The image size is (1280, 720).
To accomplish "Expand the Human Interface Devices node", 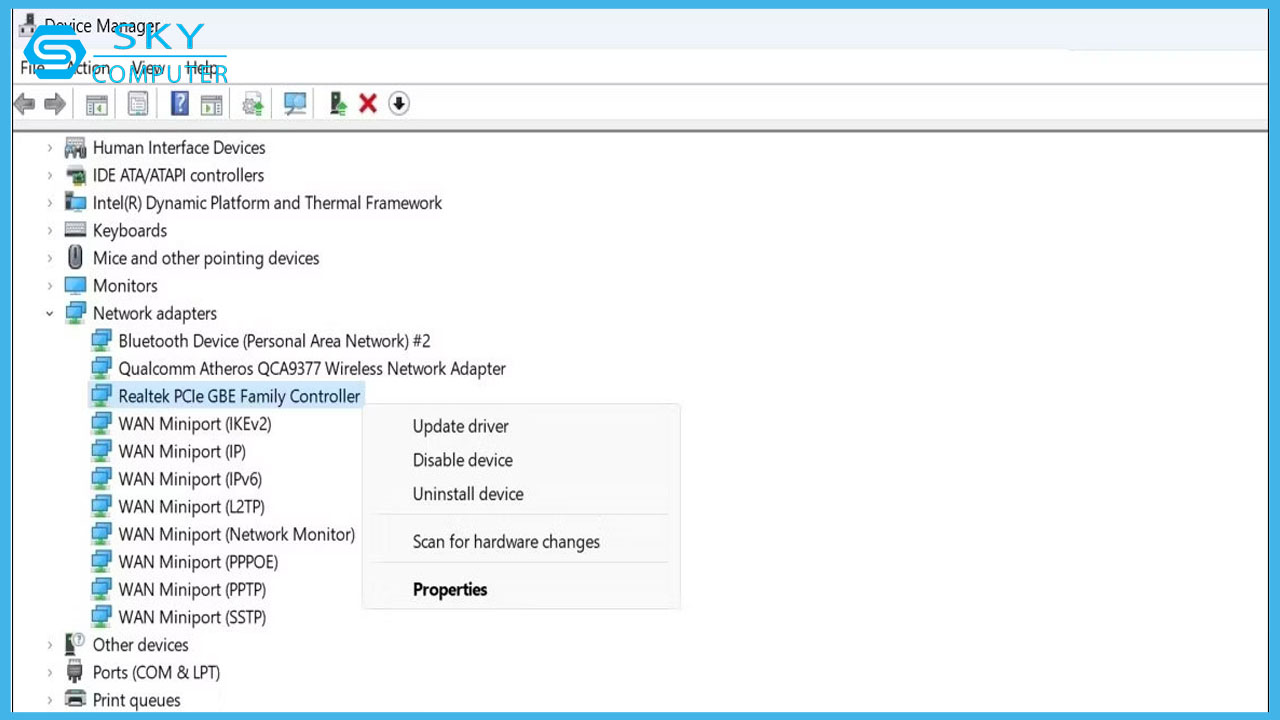I will pyautogui.click(x=50, y=148).
